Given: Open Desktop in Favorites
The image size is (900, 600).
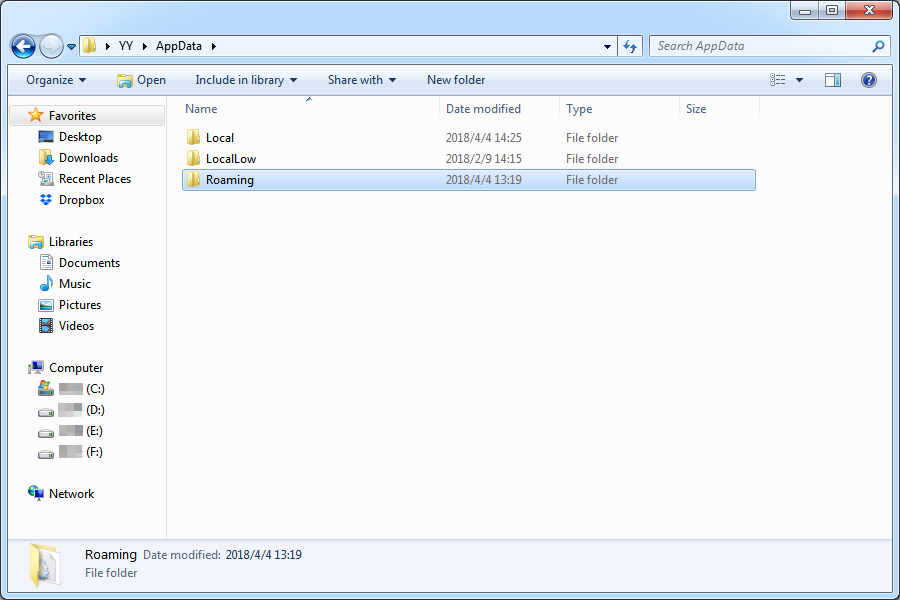Looking at the screenshot, I should coord(80,137).
